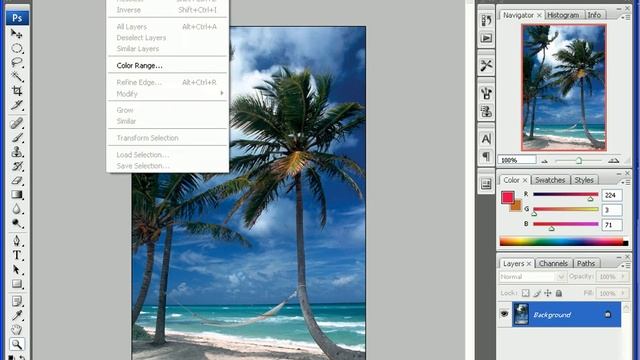Select the Hand tool
Screen dimensions: 640x360
(16, 330)
